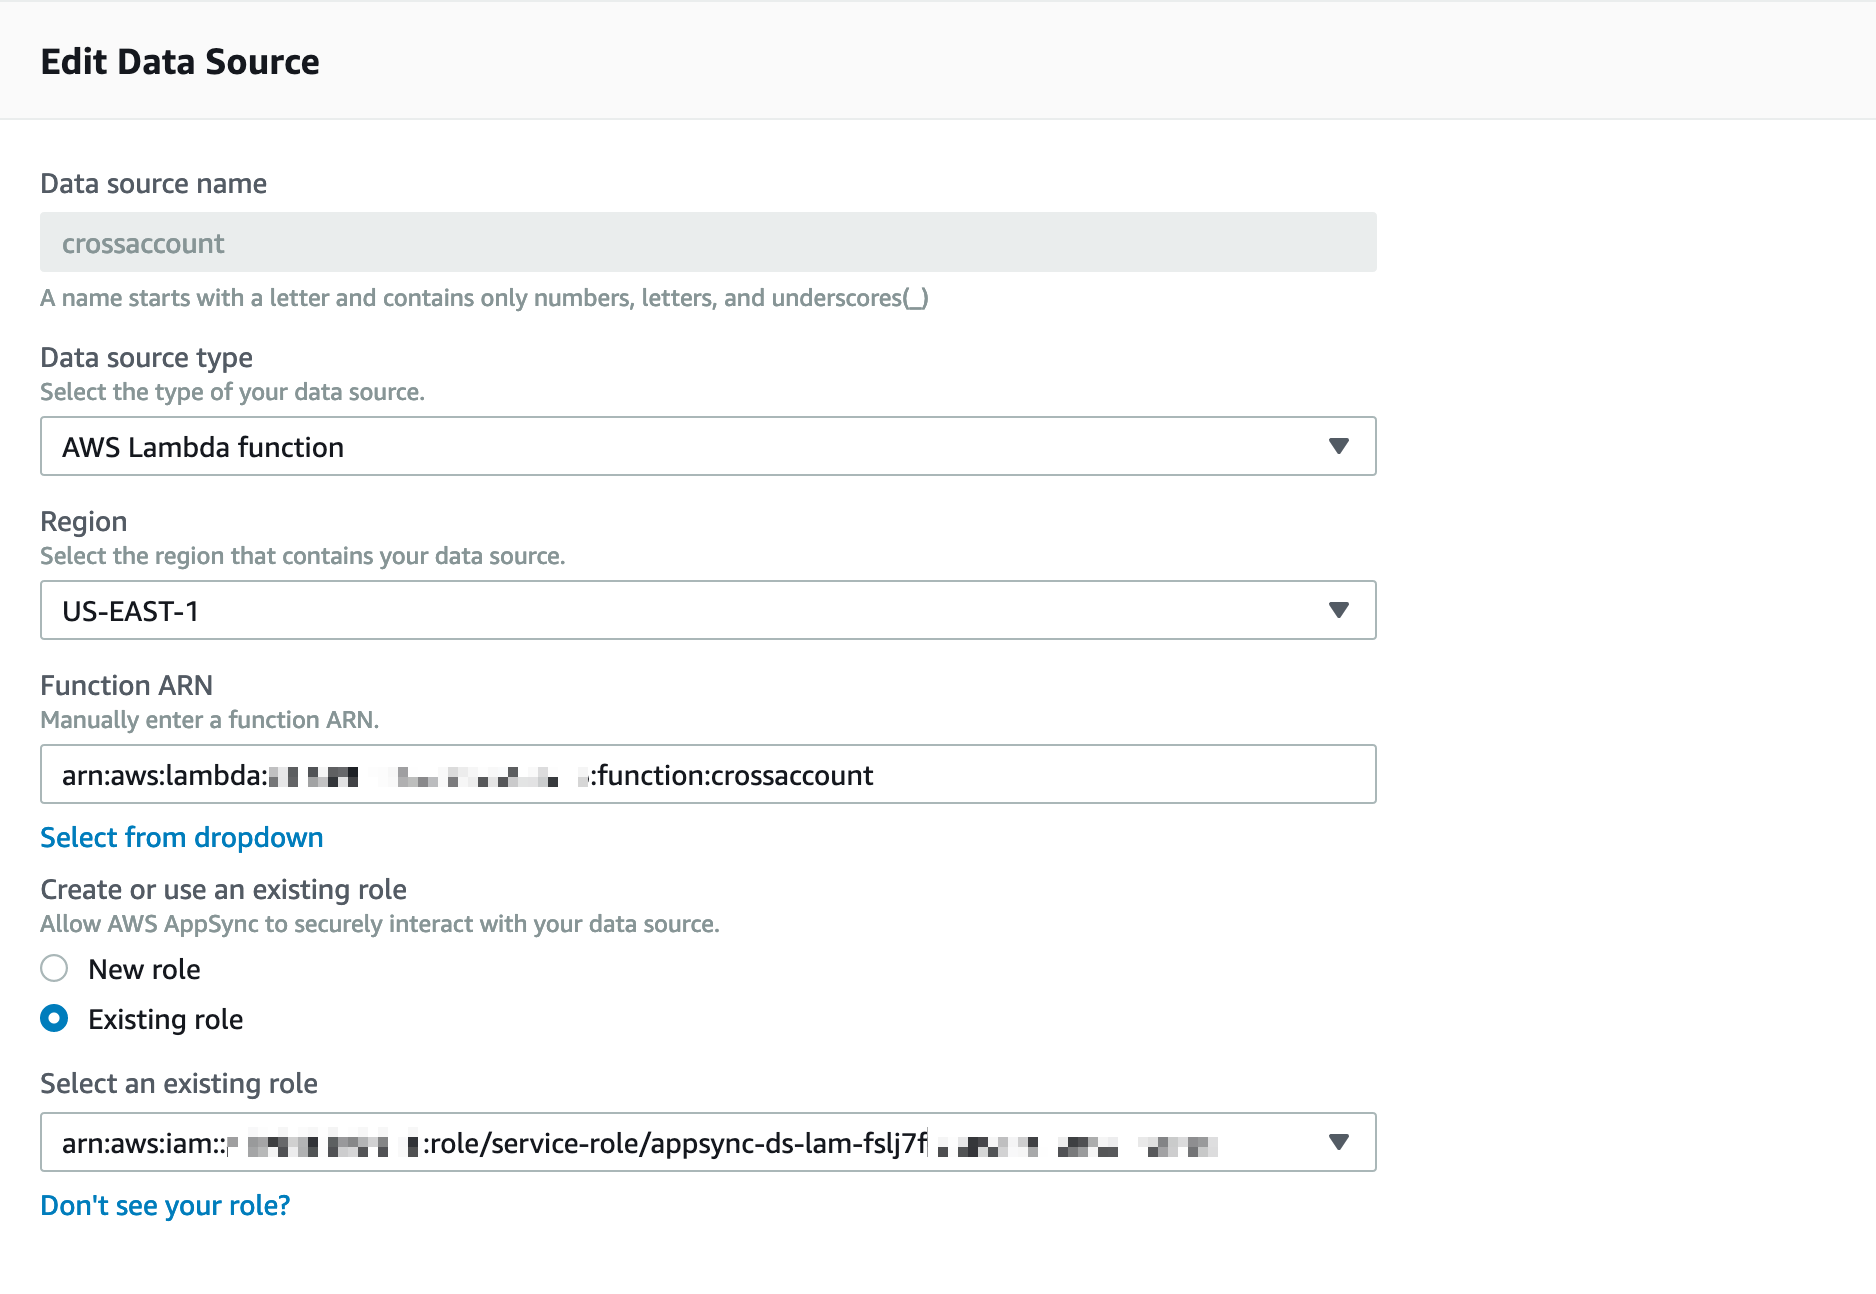Open the "Don't see your role?" link
Viewport: 1876px width, 1294px height.
tap(165, 1205)
